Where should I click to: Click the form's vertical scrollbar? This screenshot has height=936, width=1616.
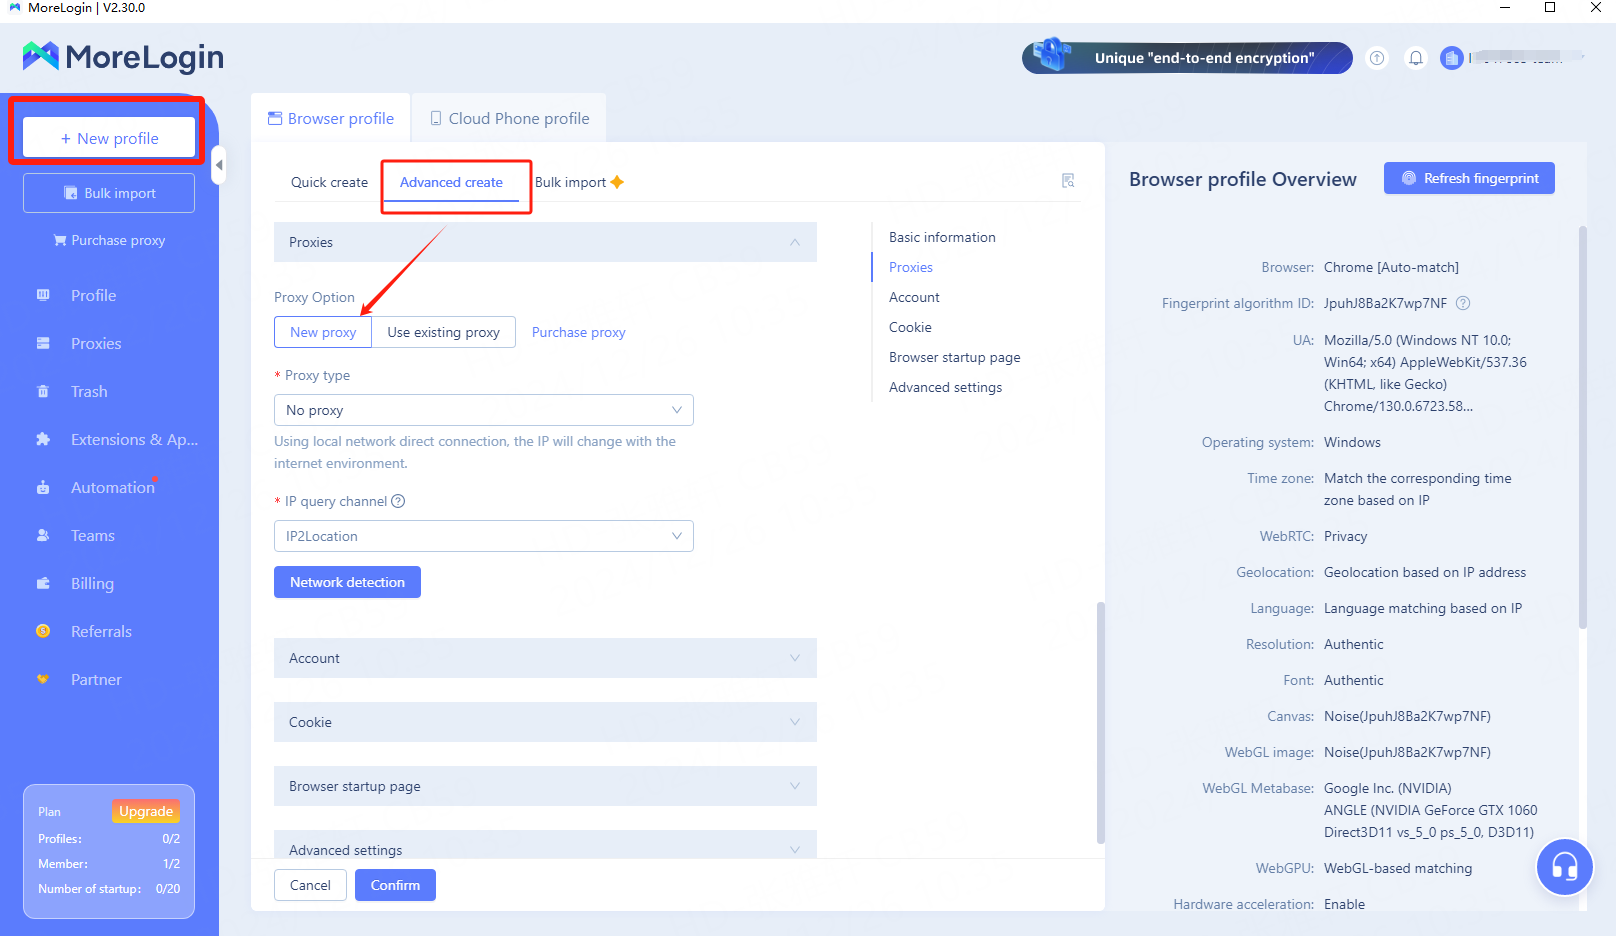point(1101,720)
